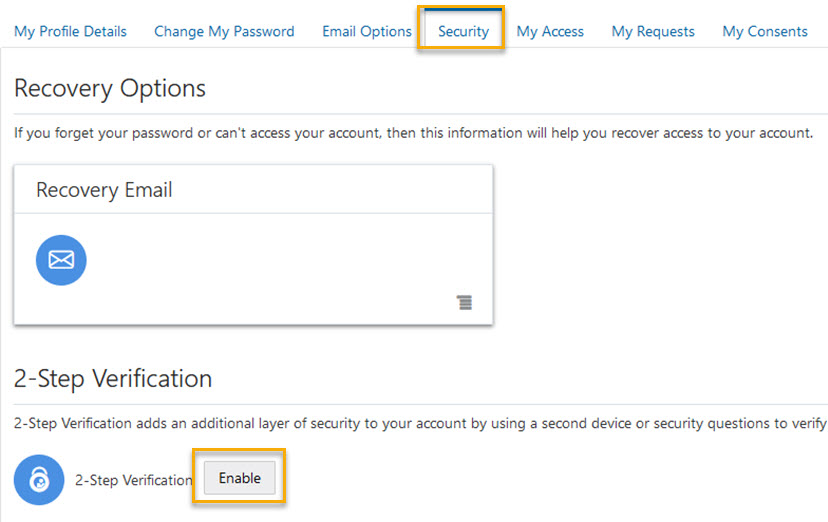Click the blue envelope Recovery Email icon
The height and width of the screenshot is (522, 828).
click(61, 260)
